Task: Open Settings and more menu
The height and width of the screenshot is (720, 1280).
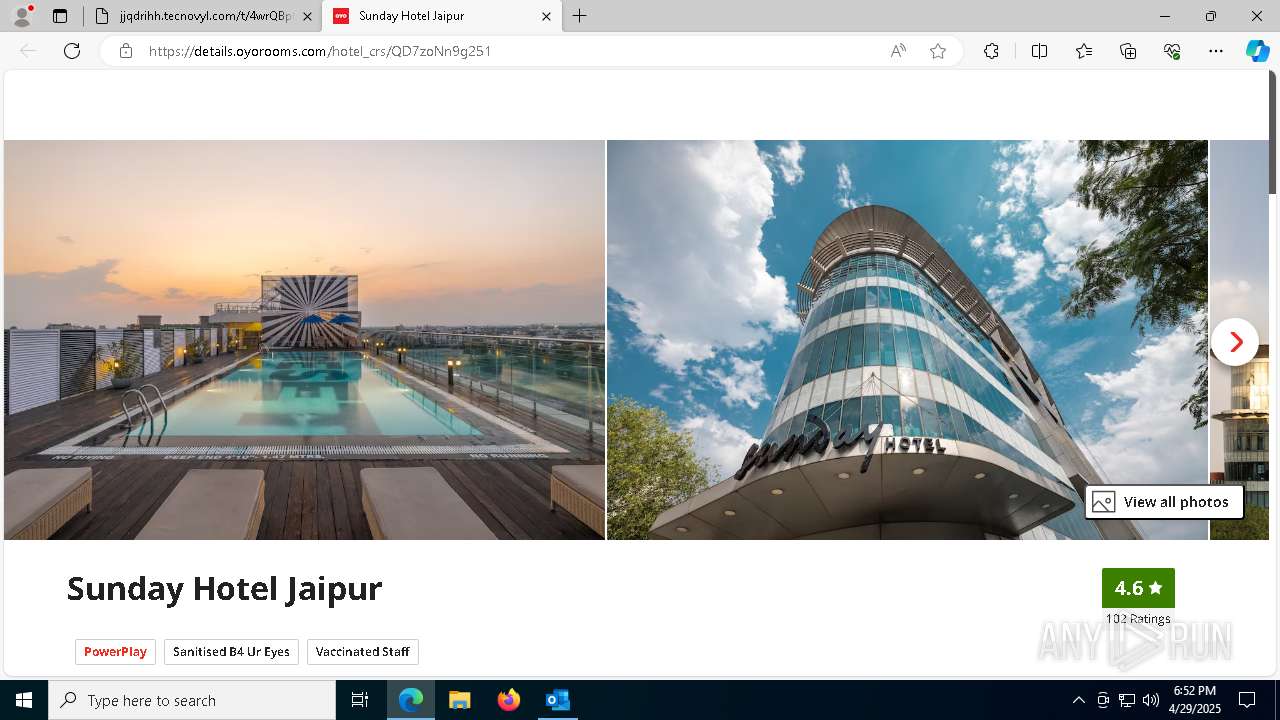Action: tap(1216, 51)
